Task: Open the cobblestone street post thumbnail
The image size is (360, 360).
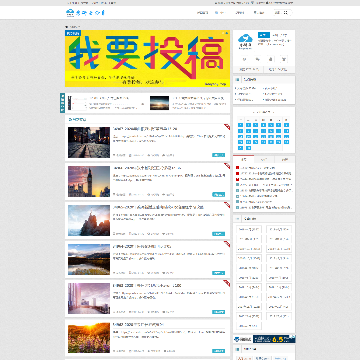Action: 89,142
